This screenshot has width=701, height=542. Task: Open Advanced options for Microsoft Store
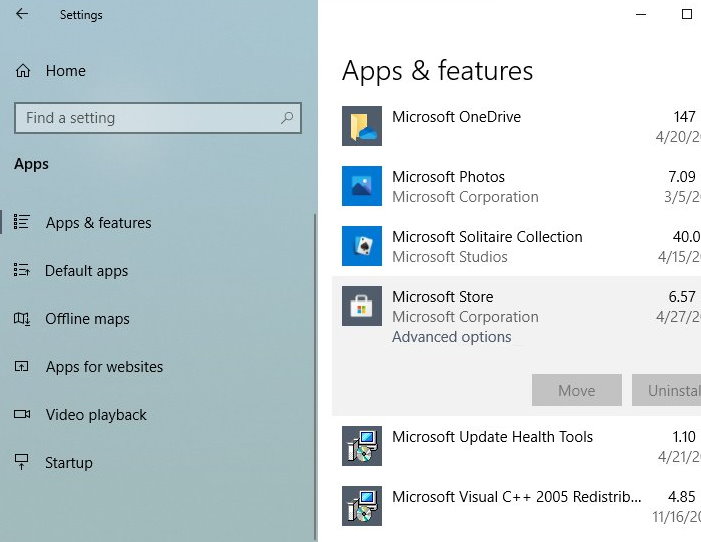(452, 337)
